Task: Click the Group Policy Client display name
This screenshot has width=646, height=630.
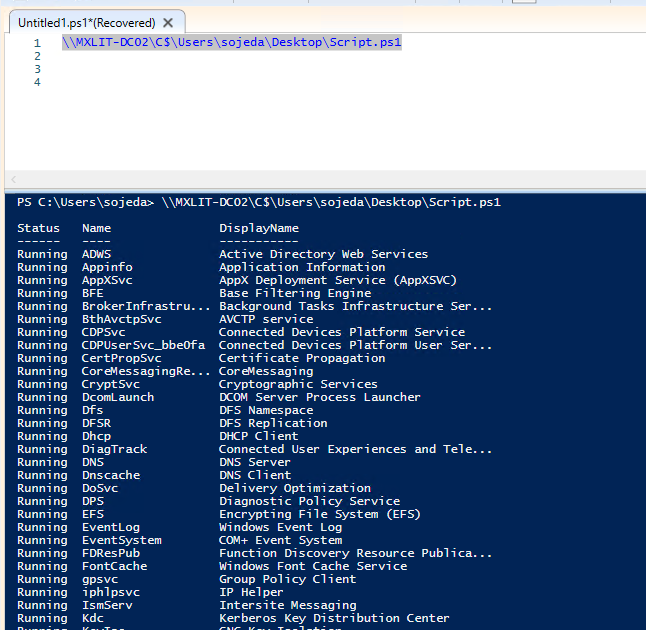Action: [287, 579]
